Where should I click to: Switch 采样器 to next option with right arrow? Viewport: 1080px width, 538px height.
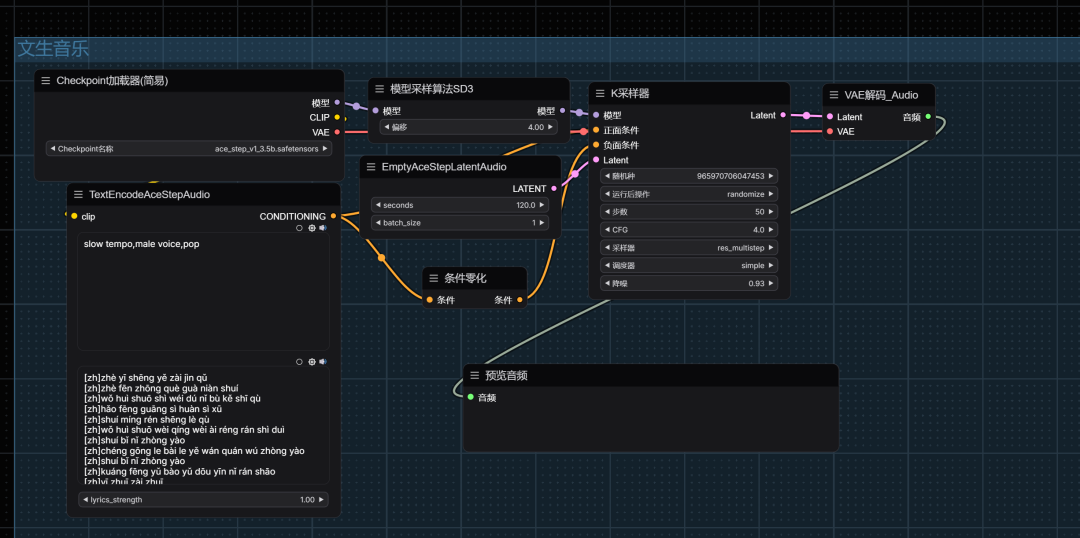pyautogui.click(x=771, y=247)
